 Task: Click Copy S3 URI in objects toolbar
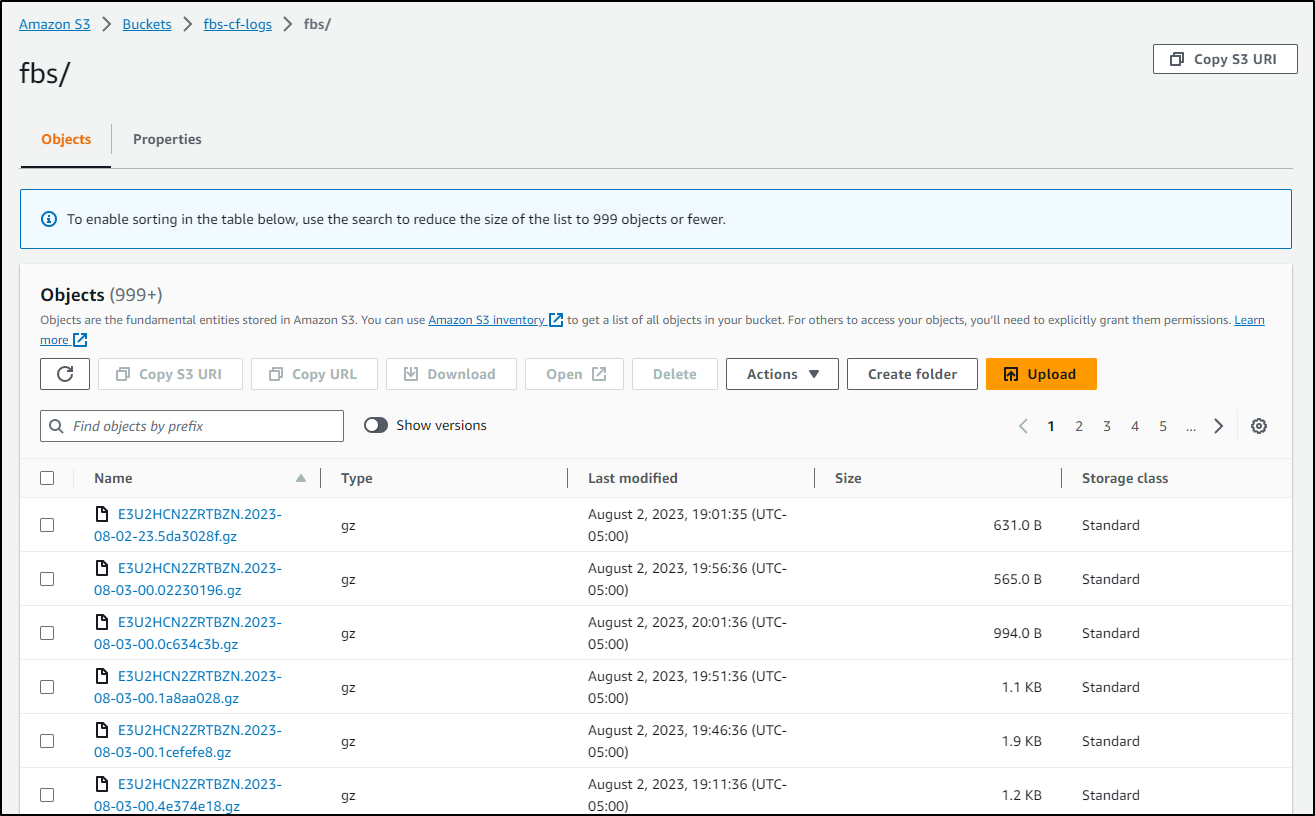click(170, 374)
